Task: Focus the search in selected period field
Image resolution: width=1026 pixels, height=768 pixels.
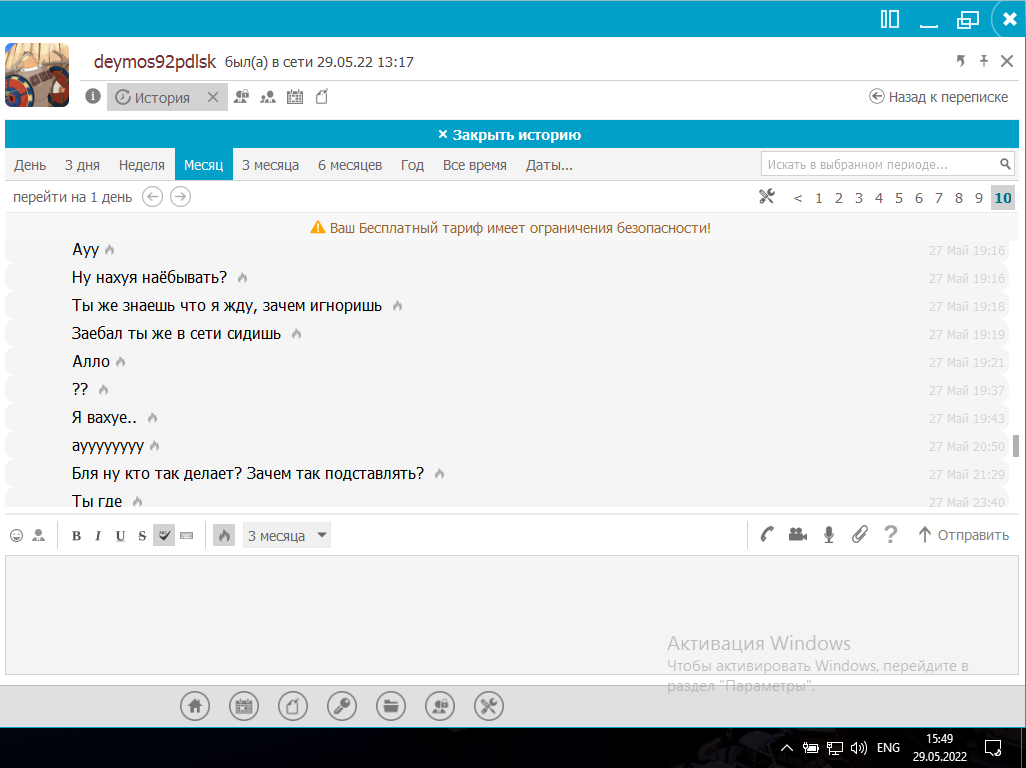Action: 880,164
